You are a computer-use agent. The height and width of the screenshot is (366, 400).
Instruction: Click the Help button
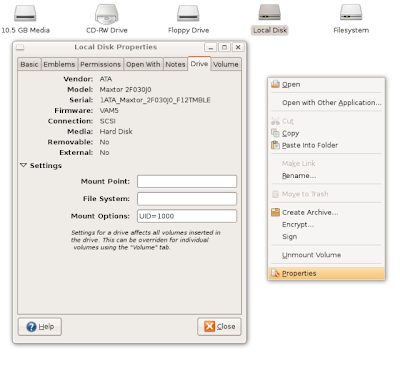(40, 327)
